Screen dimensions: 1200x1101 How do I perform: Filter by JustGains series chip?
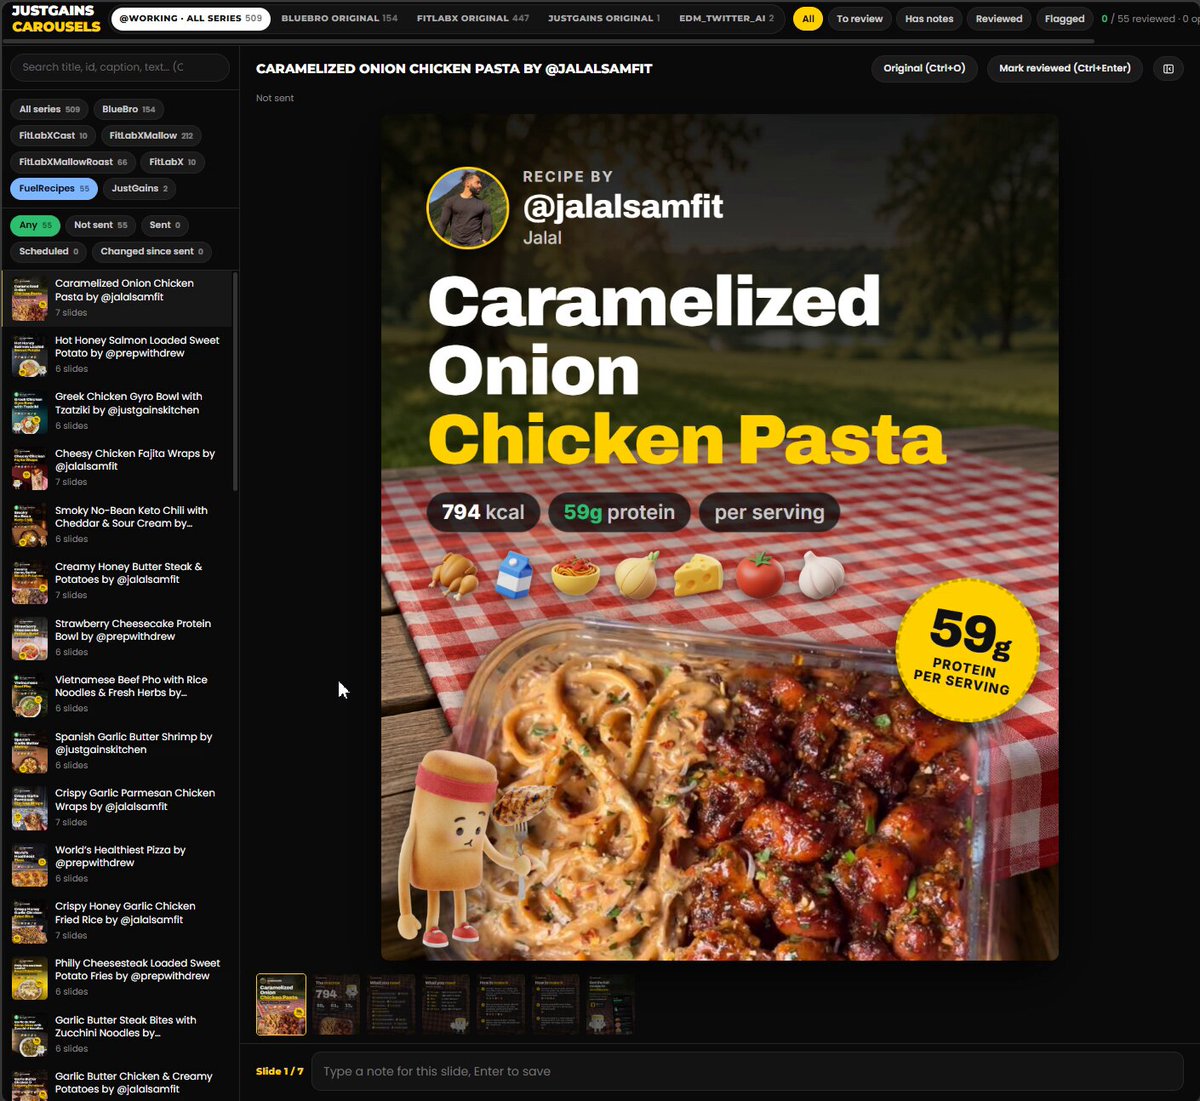140,188
